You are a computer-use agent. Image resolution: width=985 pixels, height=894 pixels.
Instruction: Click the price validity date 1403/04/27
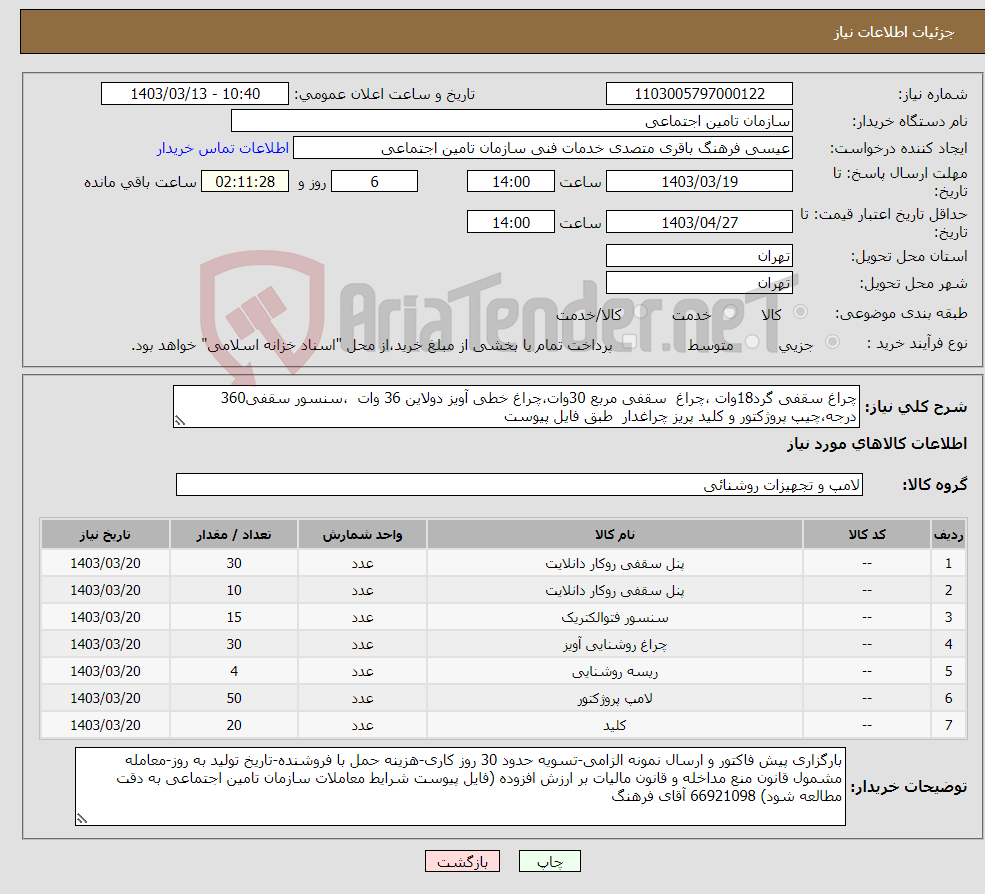pyautogui.click(x=699, y=222)
